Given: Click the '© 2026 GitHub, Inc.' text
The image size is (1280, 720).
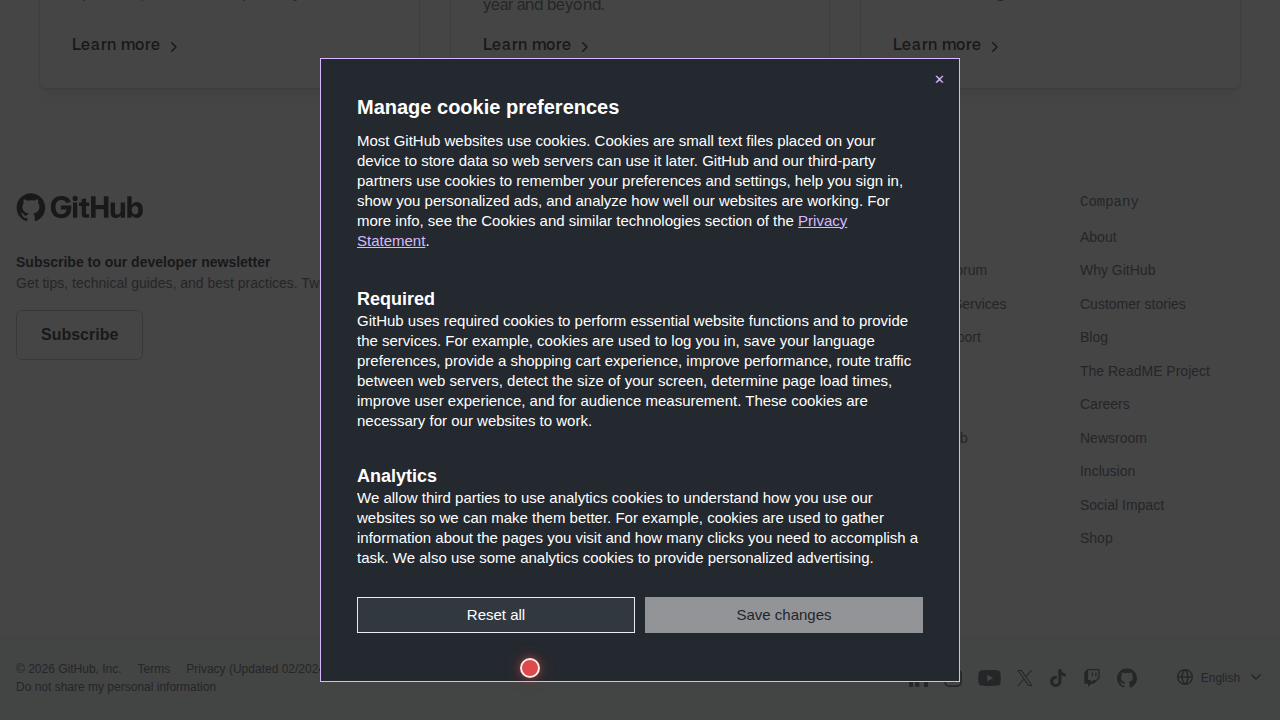Looking at the screenshot, I should (x=68, y=669).
